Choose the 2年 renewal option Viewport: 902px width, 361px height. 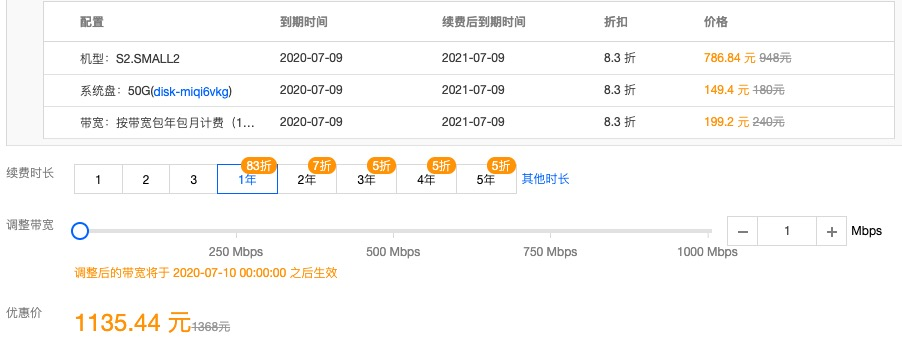[x=307, y=179]
